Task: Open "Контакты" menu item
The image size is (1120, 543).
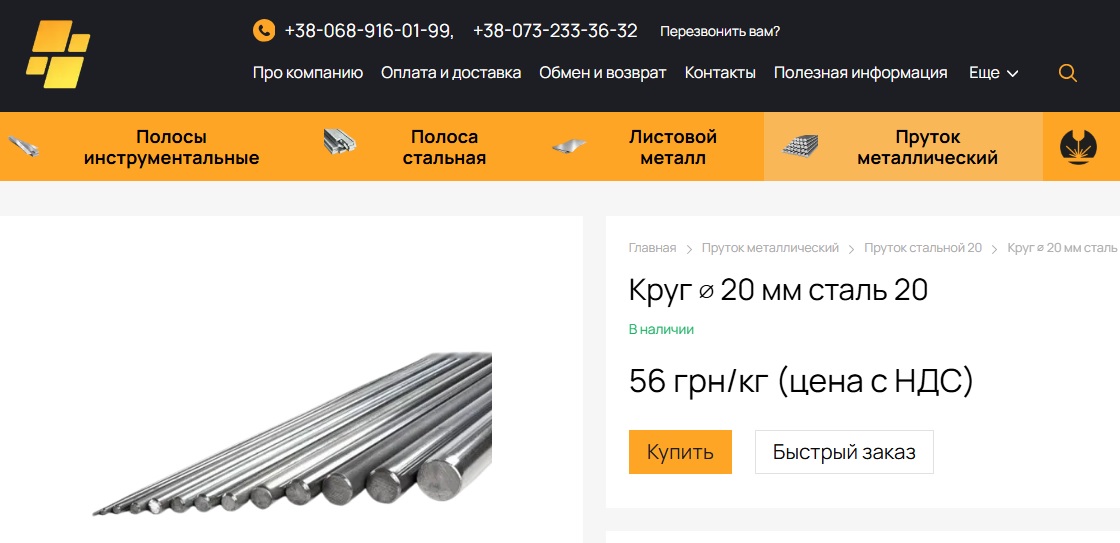Action: point(720,73)
